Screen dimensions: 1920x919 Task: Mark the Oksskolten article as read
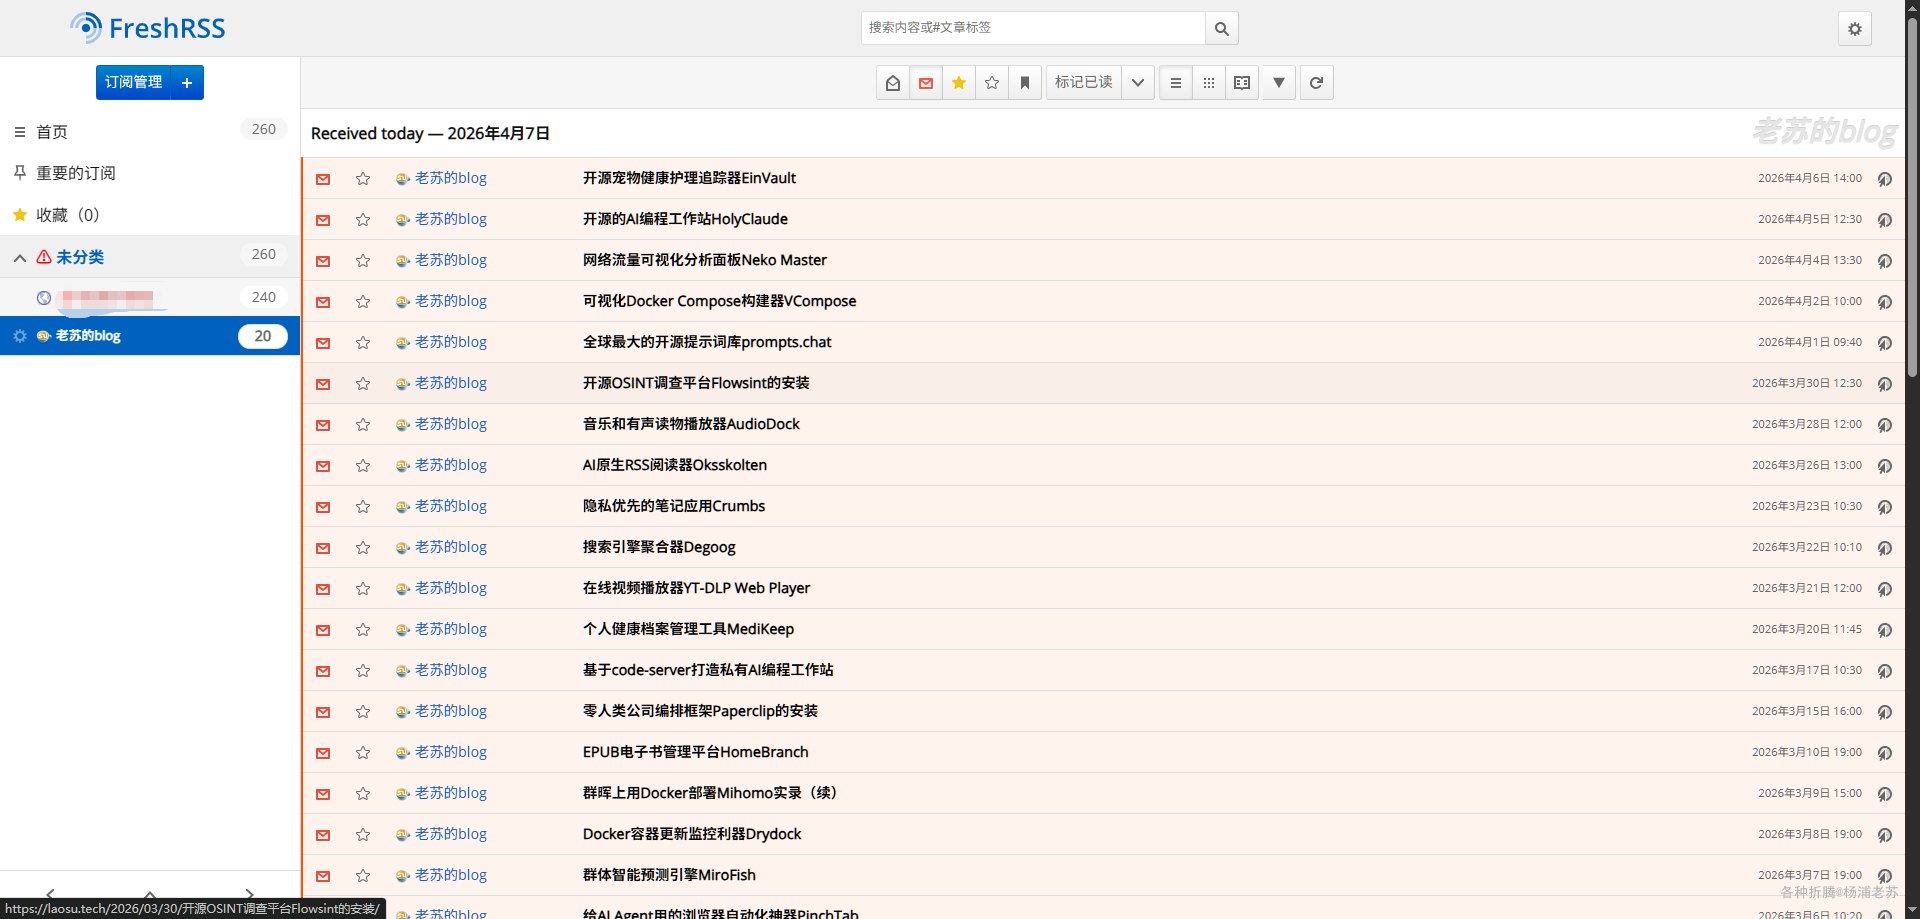click(323, 466)
